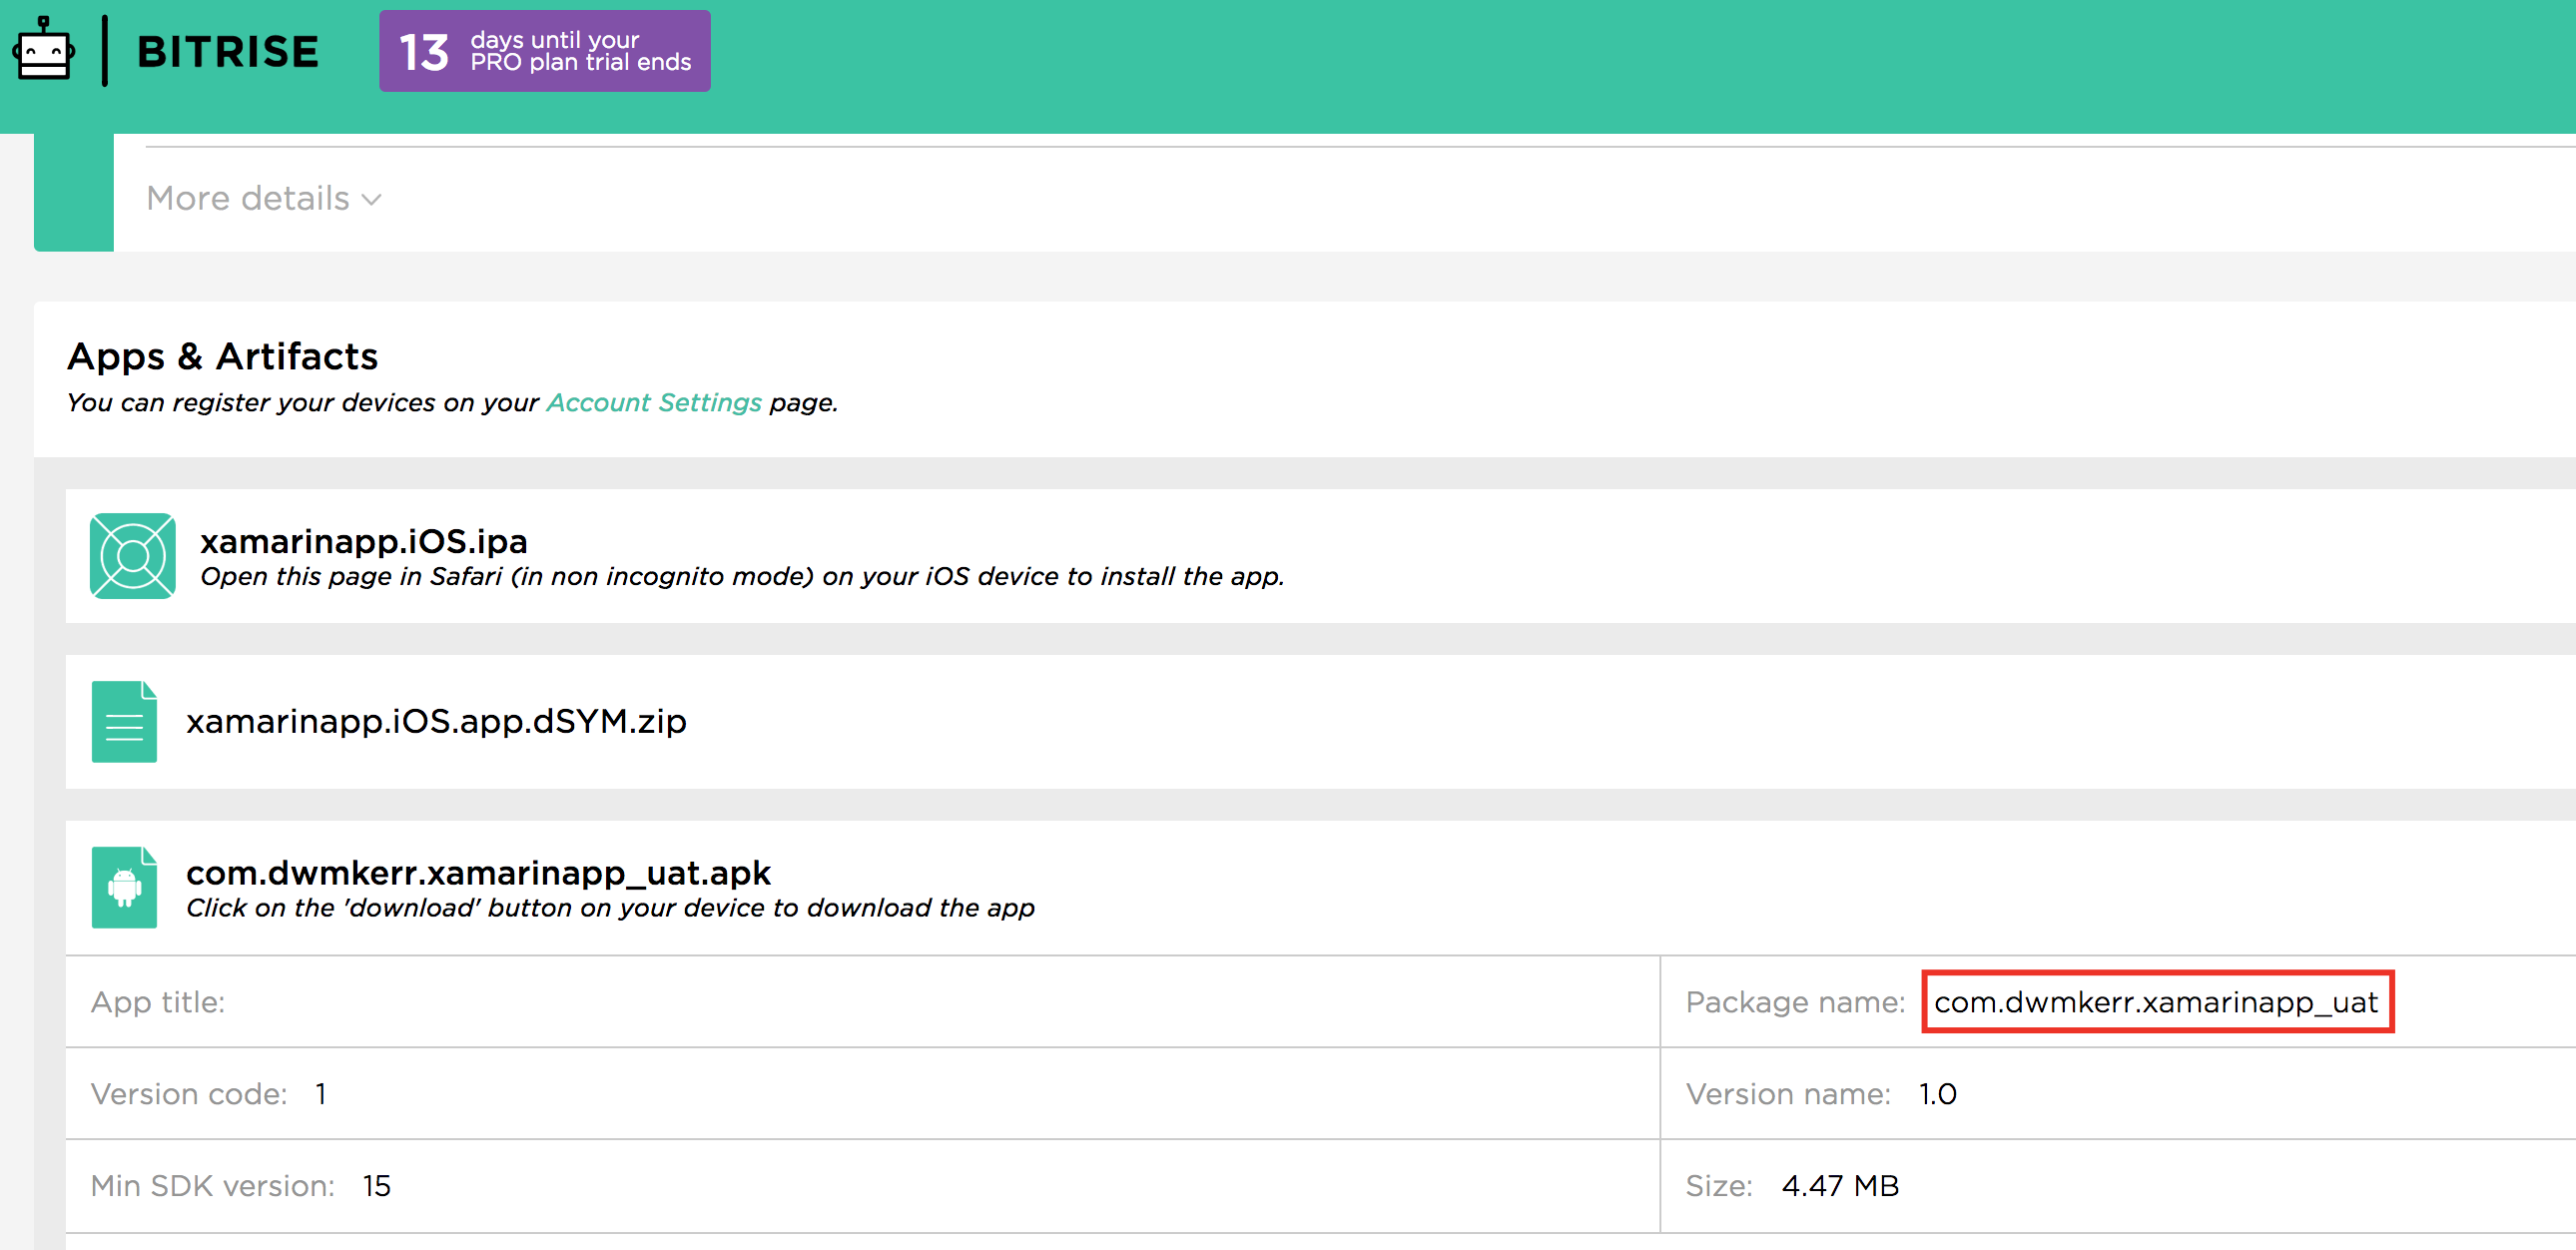Open the xamarinapp.iOS.app.dSYM.zip artifact

(436, 721)
